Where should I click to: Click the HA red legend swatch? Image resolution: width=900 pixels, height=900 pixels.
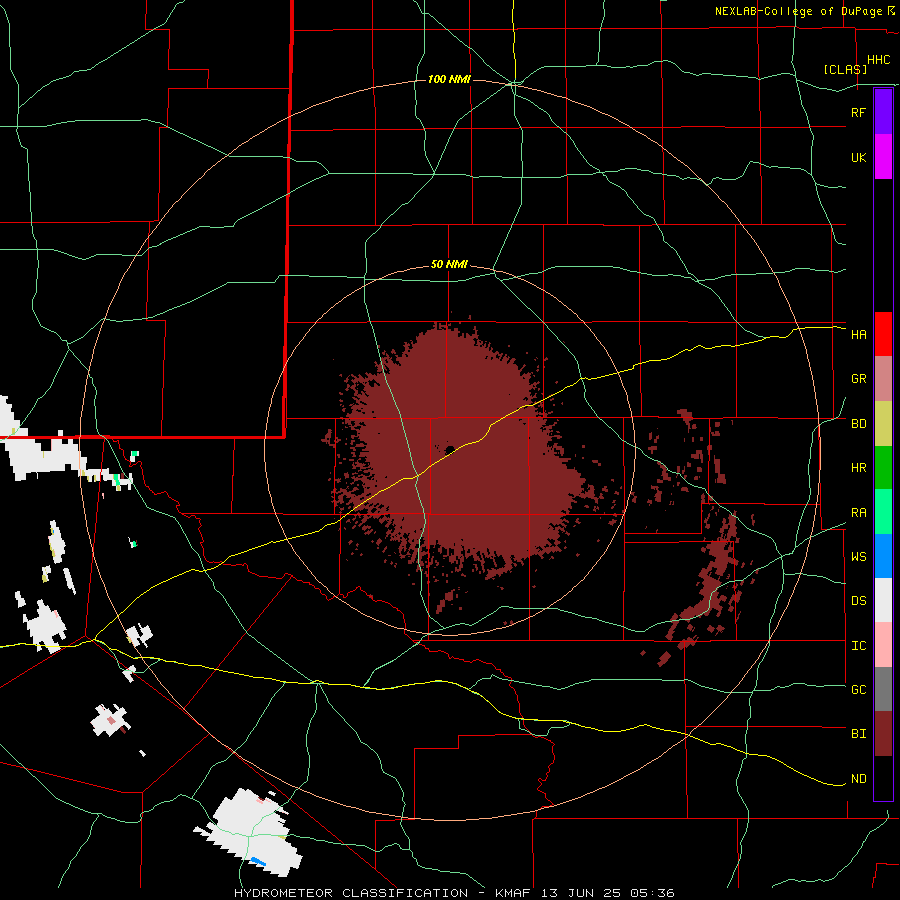pos(883,334)
